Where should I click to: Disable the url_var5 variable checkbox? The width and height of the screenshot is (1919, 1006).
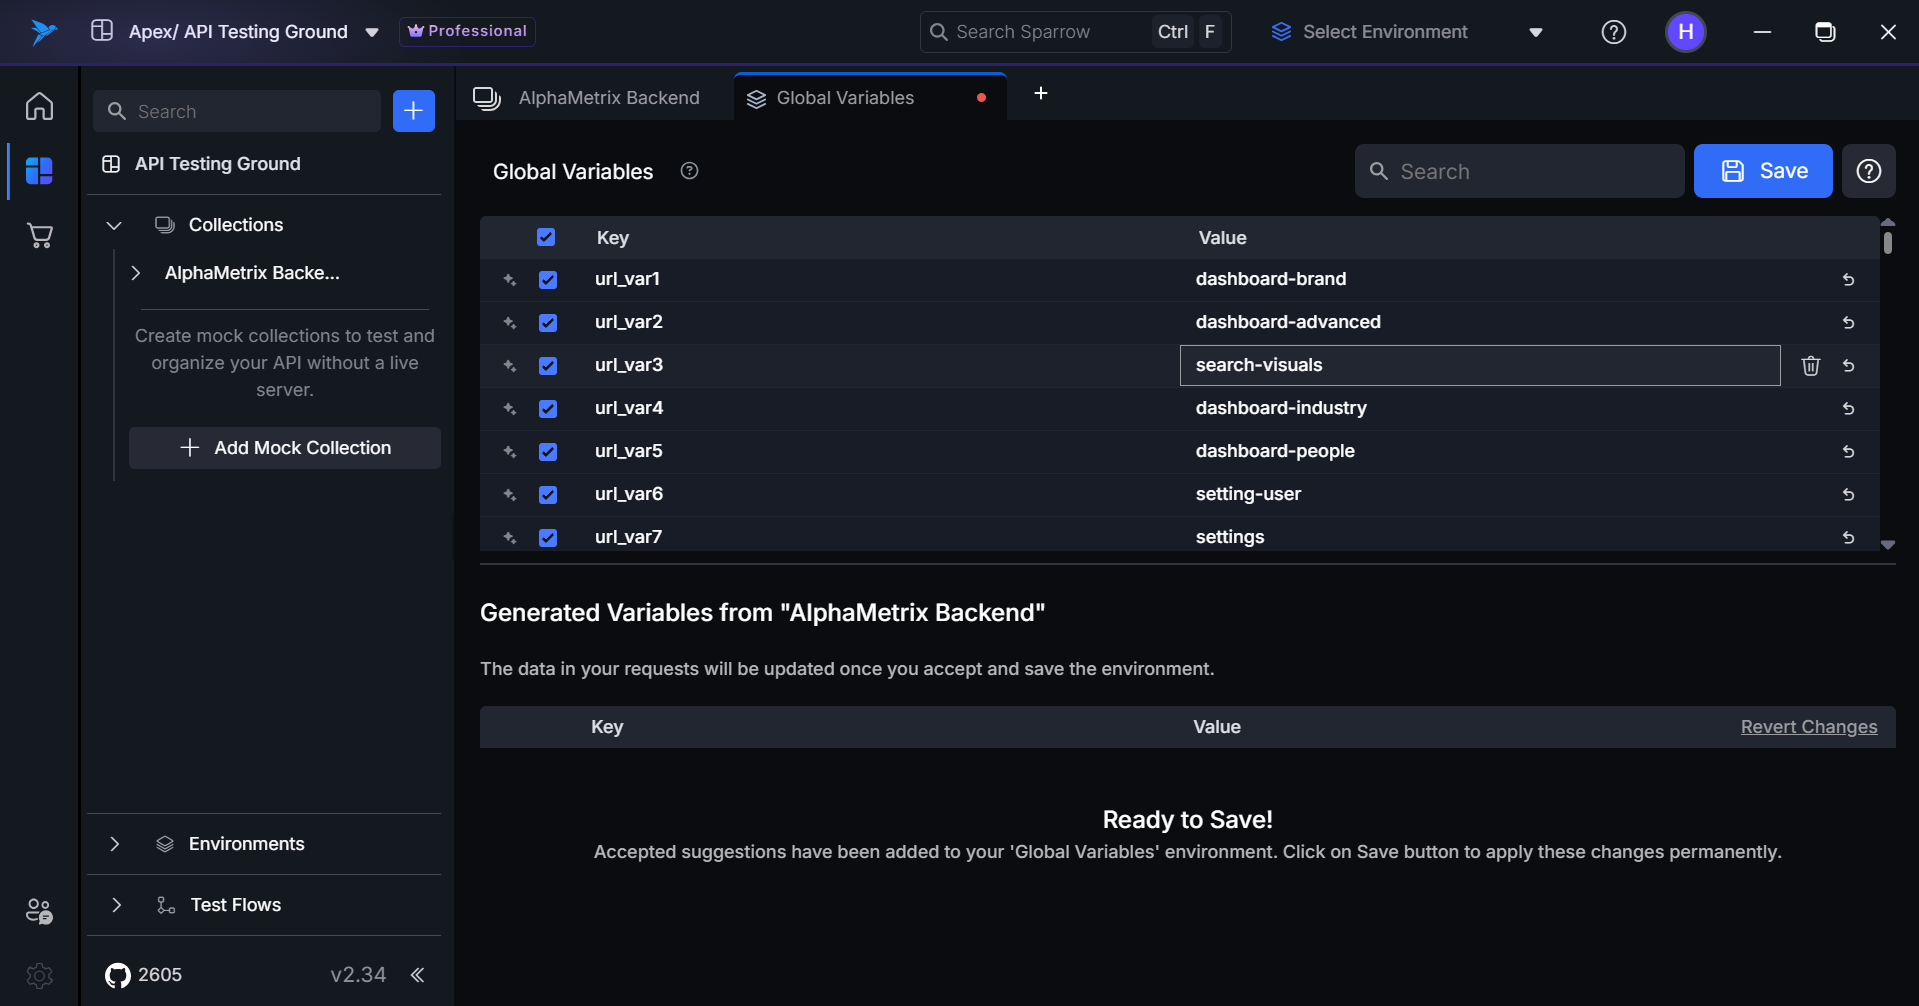pyautogui.click(x=547, y=452)
